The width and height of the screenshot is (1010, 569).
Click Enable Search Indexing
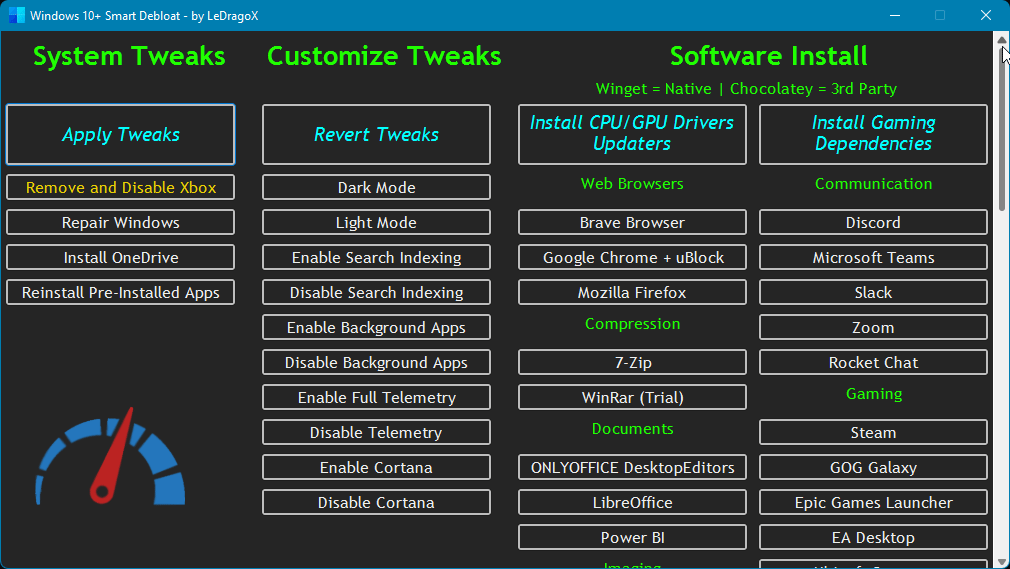(x=376, y=257)
